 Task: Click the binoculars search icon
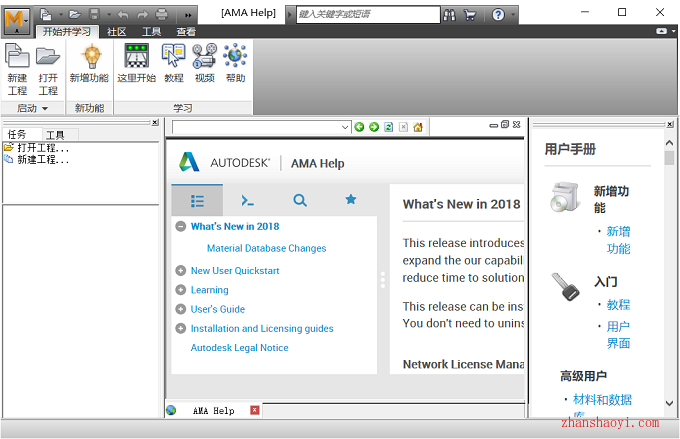(450, 15)
